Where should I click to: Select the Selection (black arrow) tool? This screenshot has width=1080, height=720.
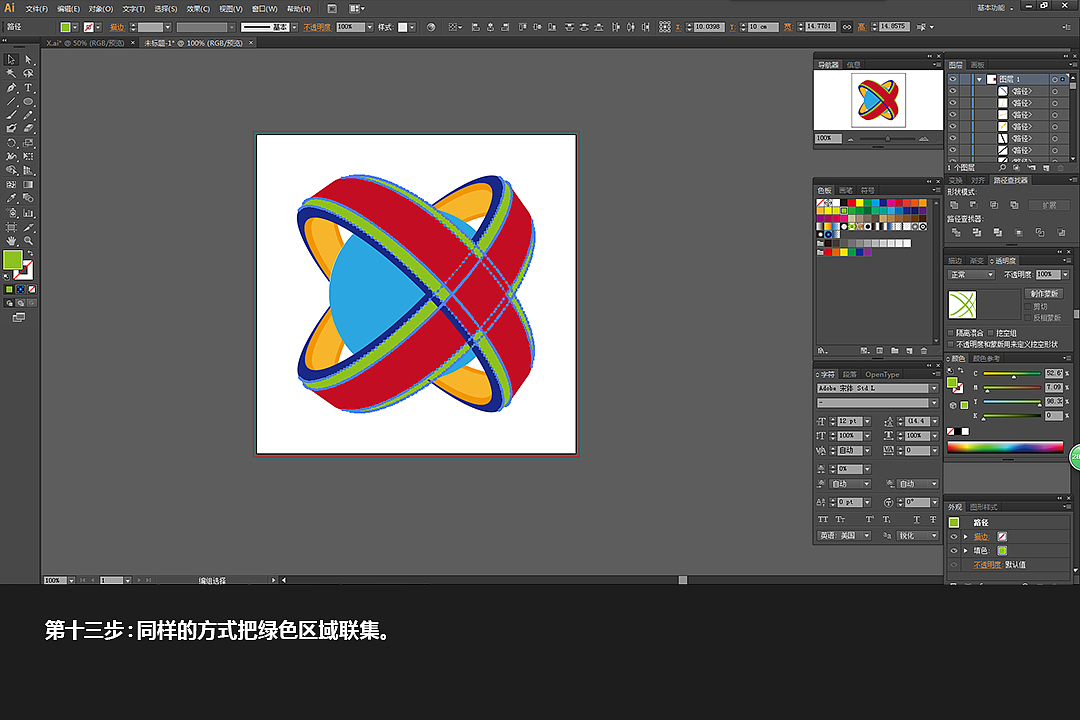point(11,59)
